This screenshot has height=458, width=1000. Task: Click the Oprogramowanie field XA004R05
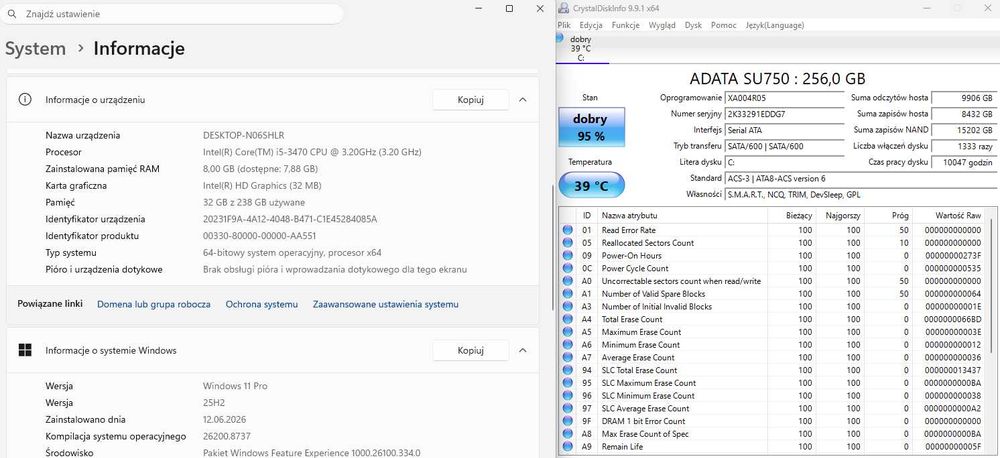pos(784,98)
